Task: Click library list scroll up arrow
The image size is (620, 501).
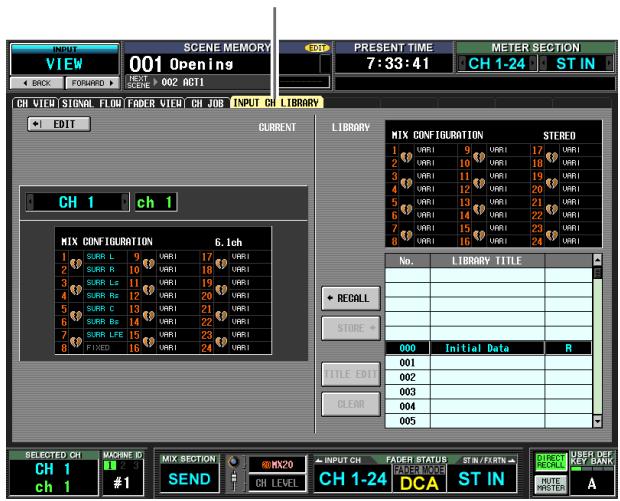Action: tap(597, 260)
